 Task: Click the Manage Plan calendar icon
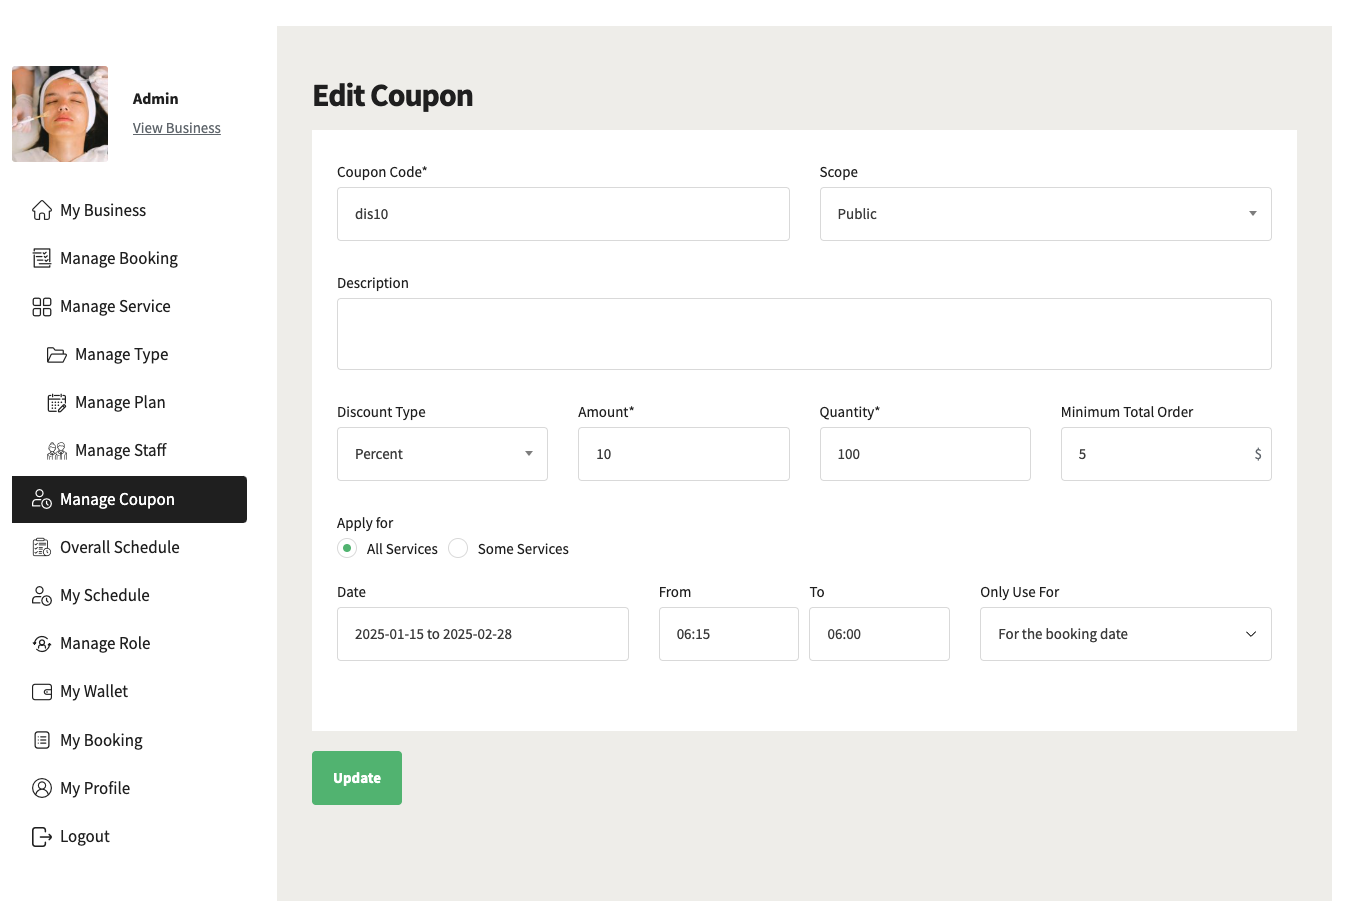57,403
